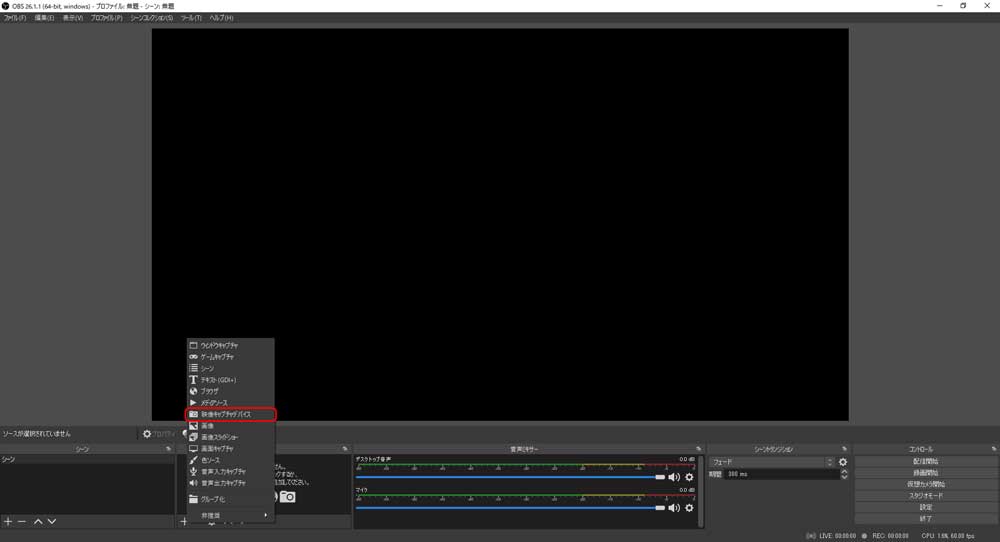
Task: Choose 画像 (Image) source in menu
Action: click(x=230, y=425)
